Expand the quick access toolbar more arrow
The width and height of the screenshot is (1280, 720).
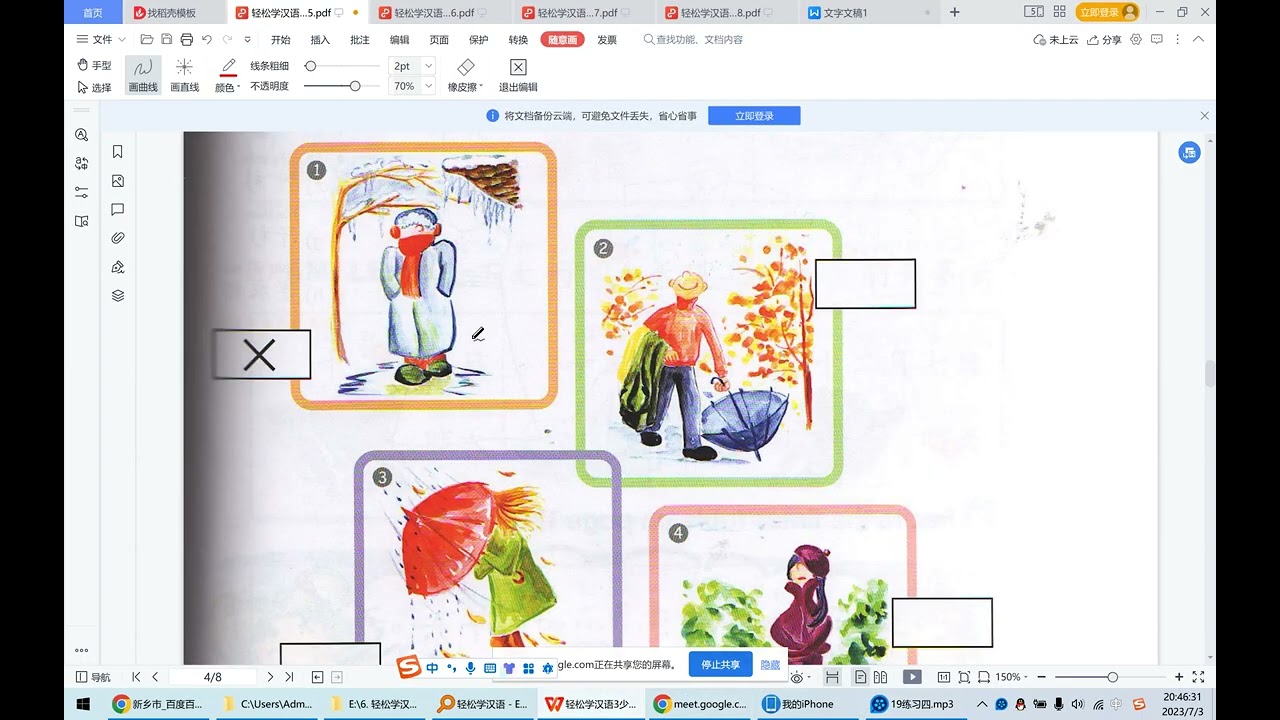click(x=248, y=40)
